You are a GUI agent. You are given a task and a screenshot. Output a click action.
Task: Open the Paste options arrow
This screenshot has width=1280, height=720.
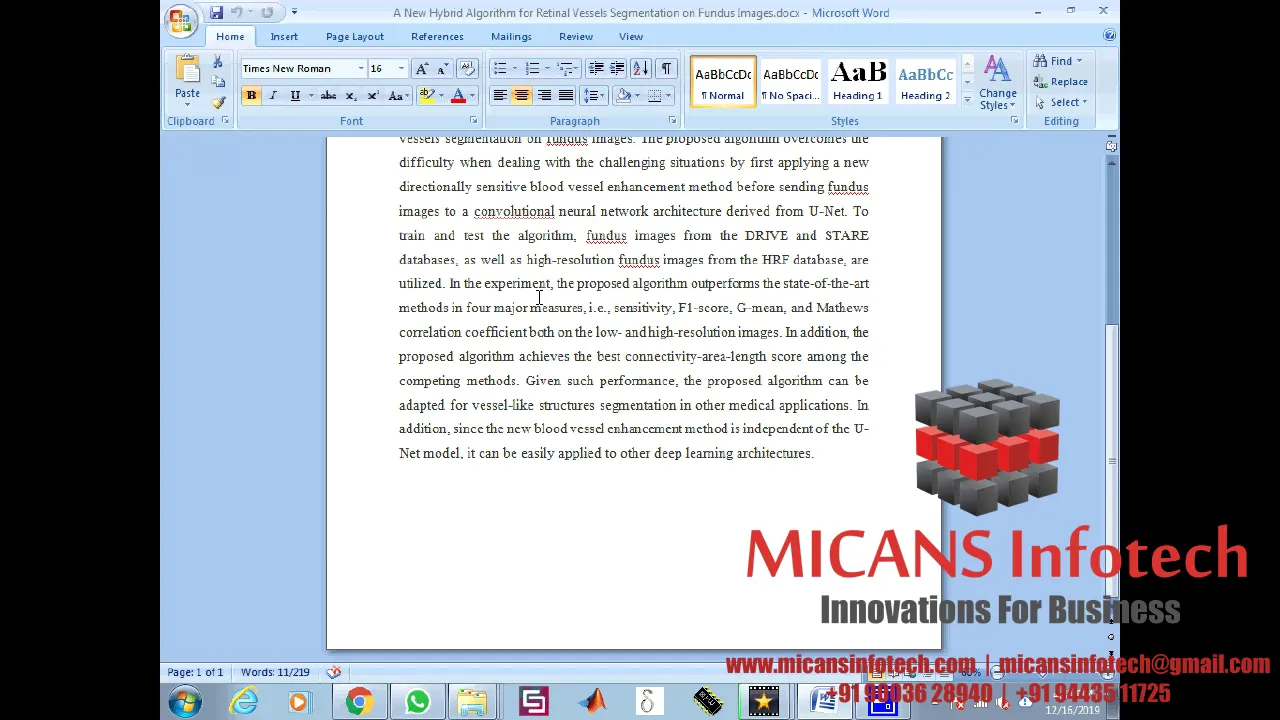[x=187, y=105]
